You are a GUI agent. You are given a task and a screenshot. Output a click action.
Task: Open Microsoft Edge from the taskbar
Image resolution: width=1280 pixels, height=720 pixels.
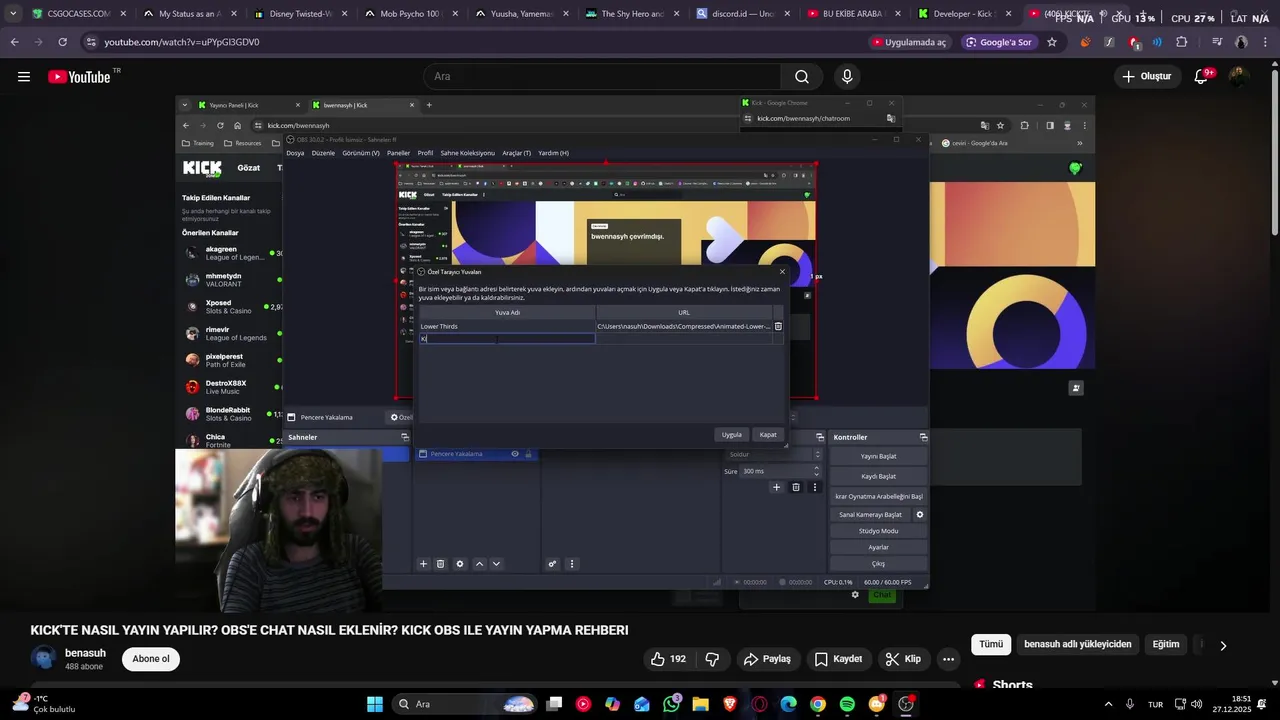788,704
